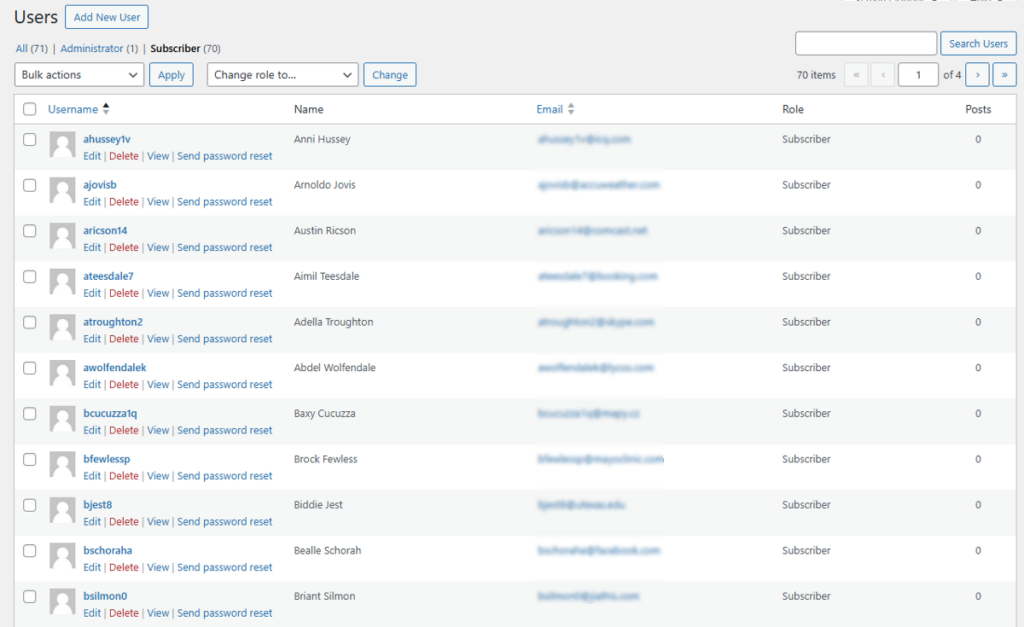Open the Change role to dropdown
Screen dimensions: 1024x627
pos(283,74)
